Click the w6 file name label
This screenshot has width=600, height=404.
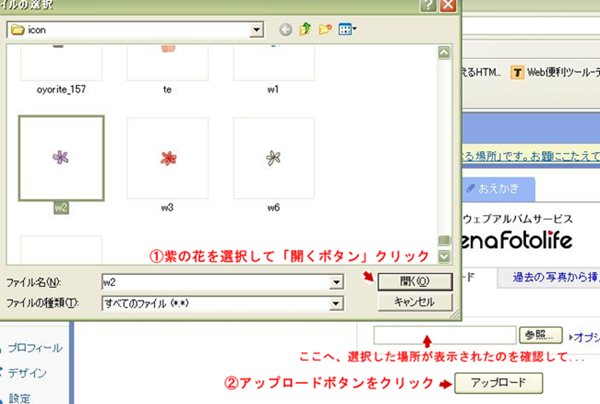(274, 208)
